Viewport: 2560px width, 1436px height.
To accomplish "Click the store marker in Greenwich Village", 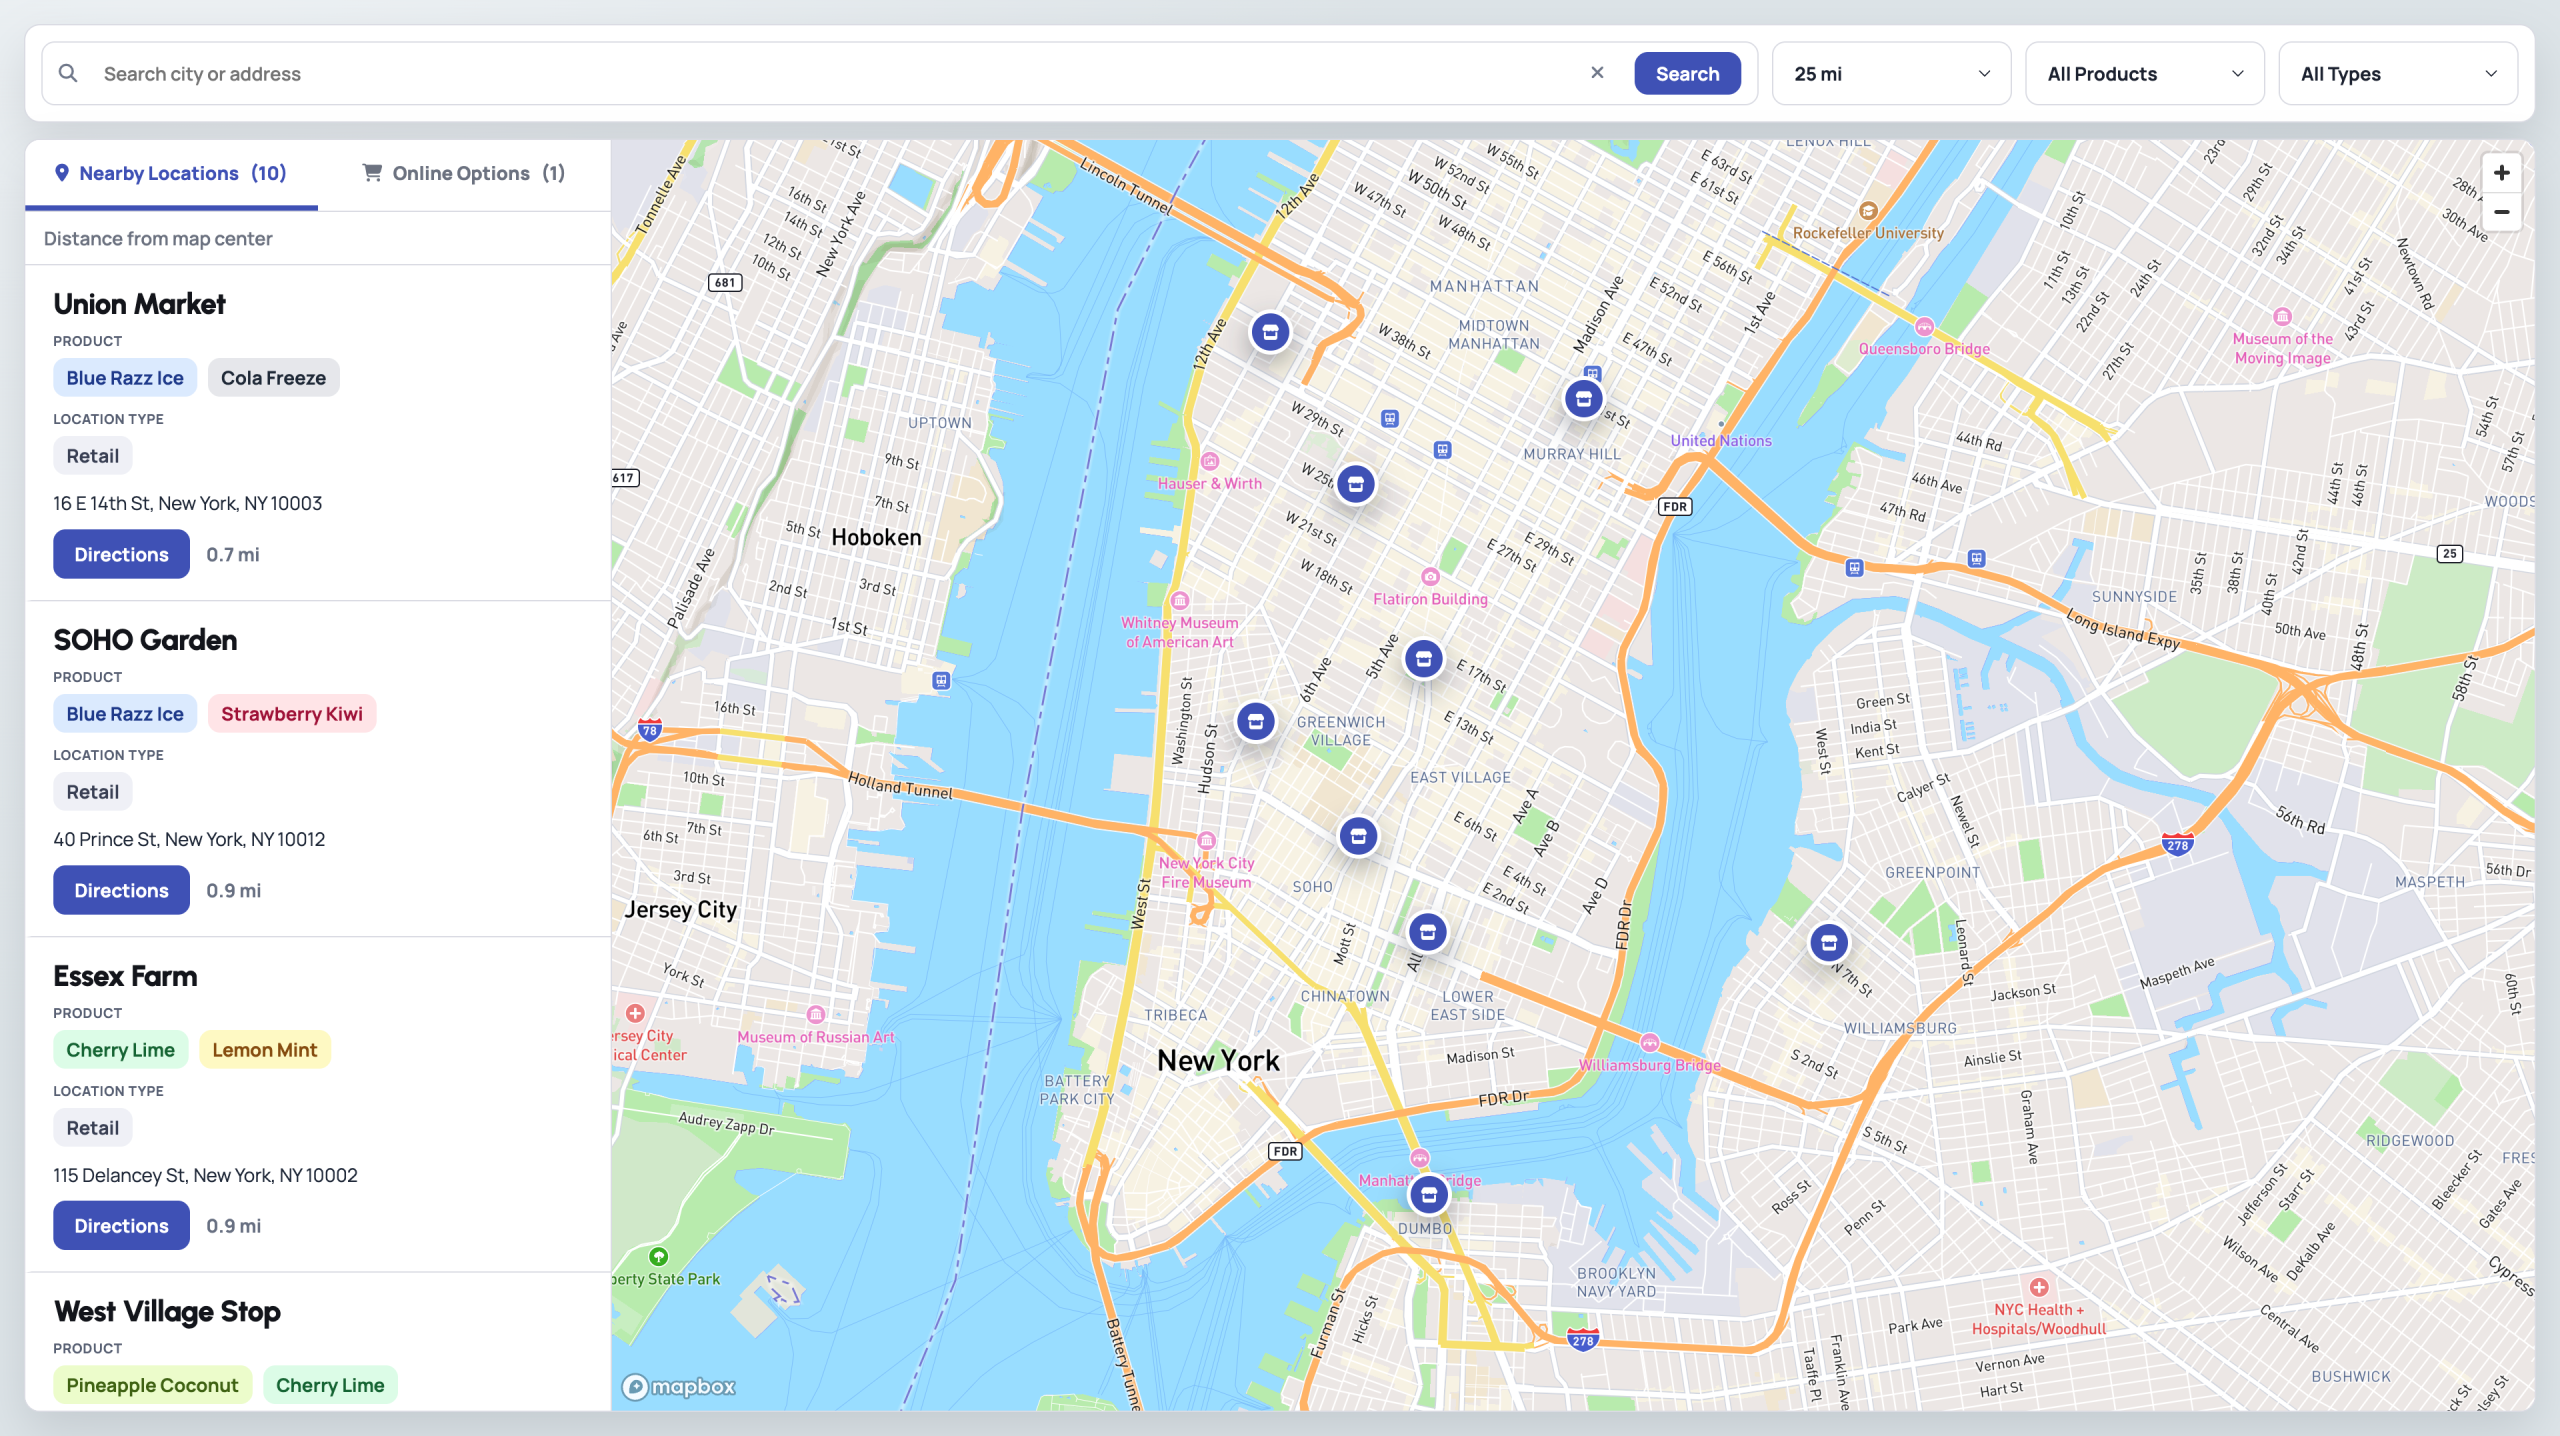I will (1255, 722).
